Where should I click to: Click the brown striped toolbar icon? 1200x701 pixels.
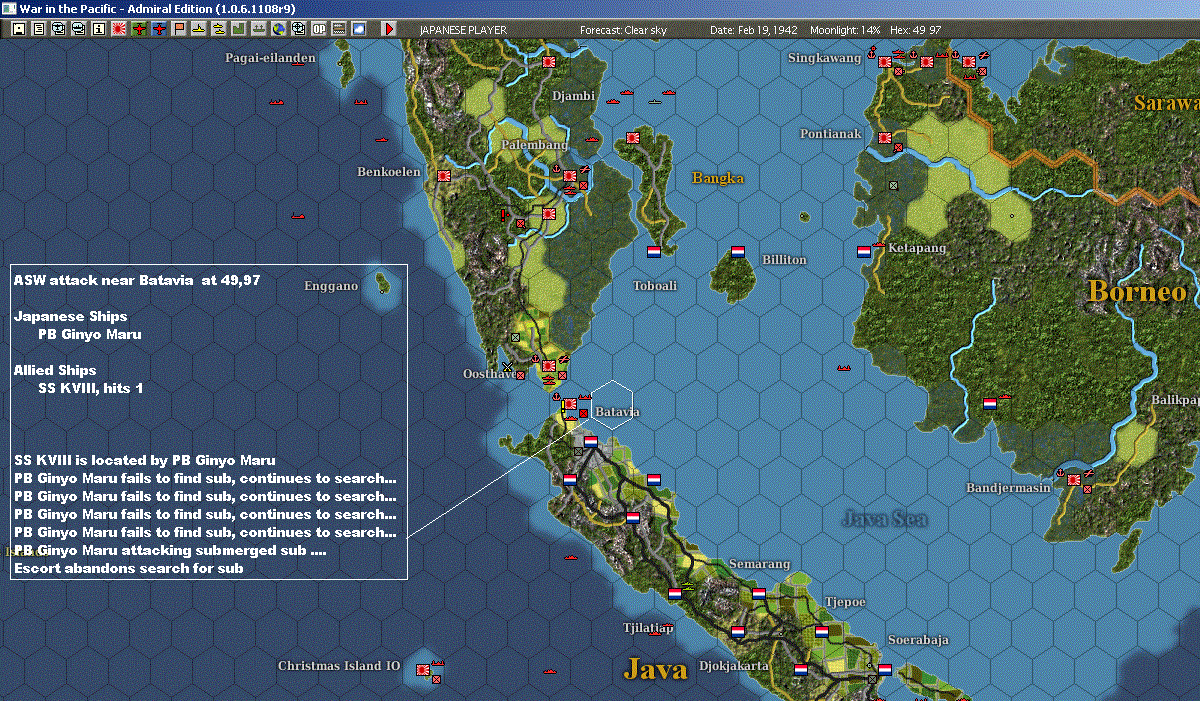[339, 29]
